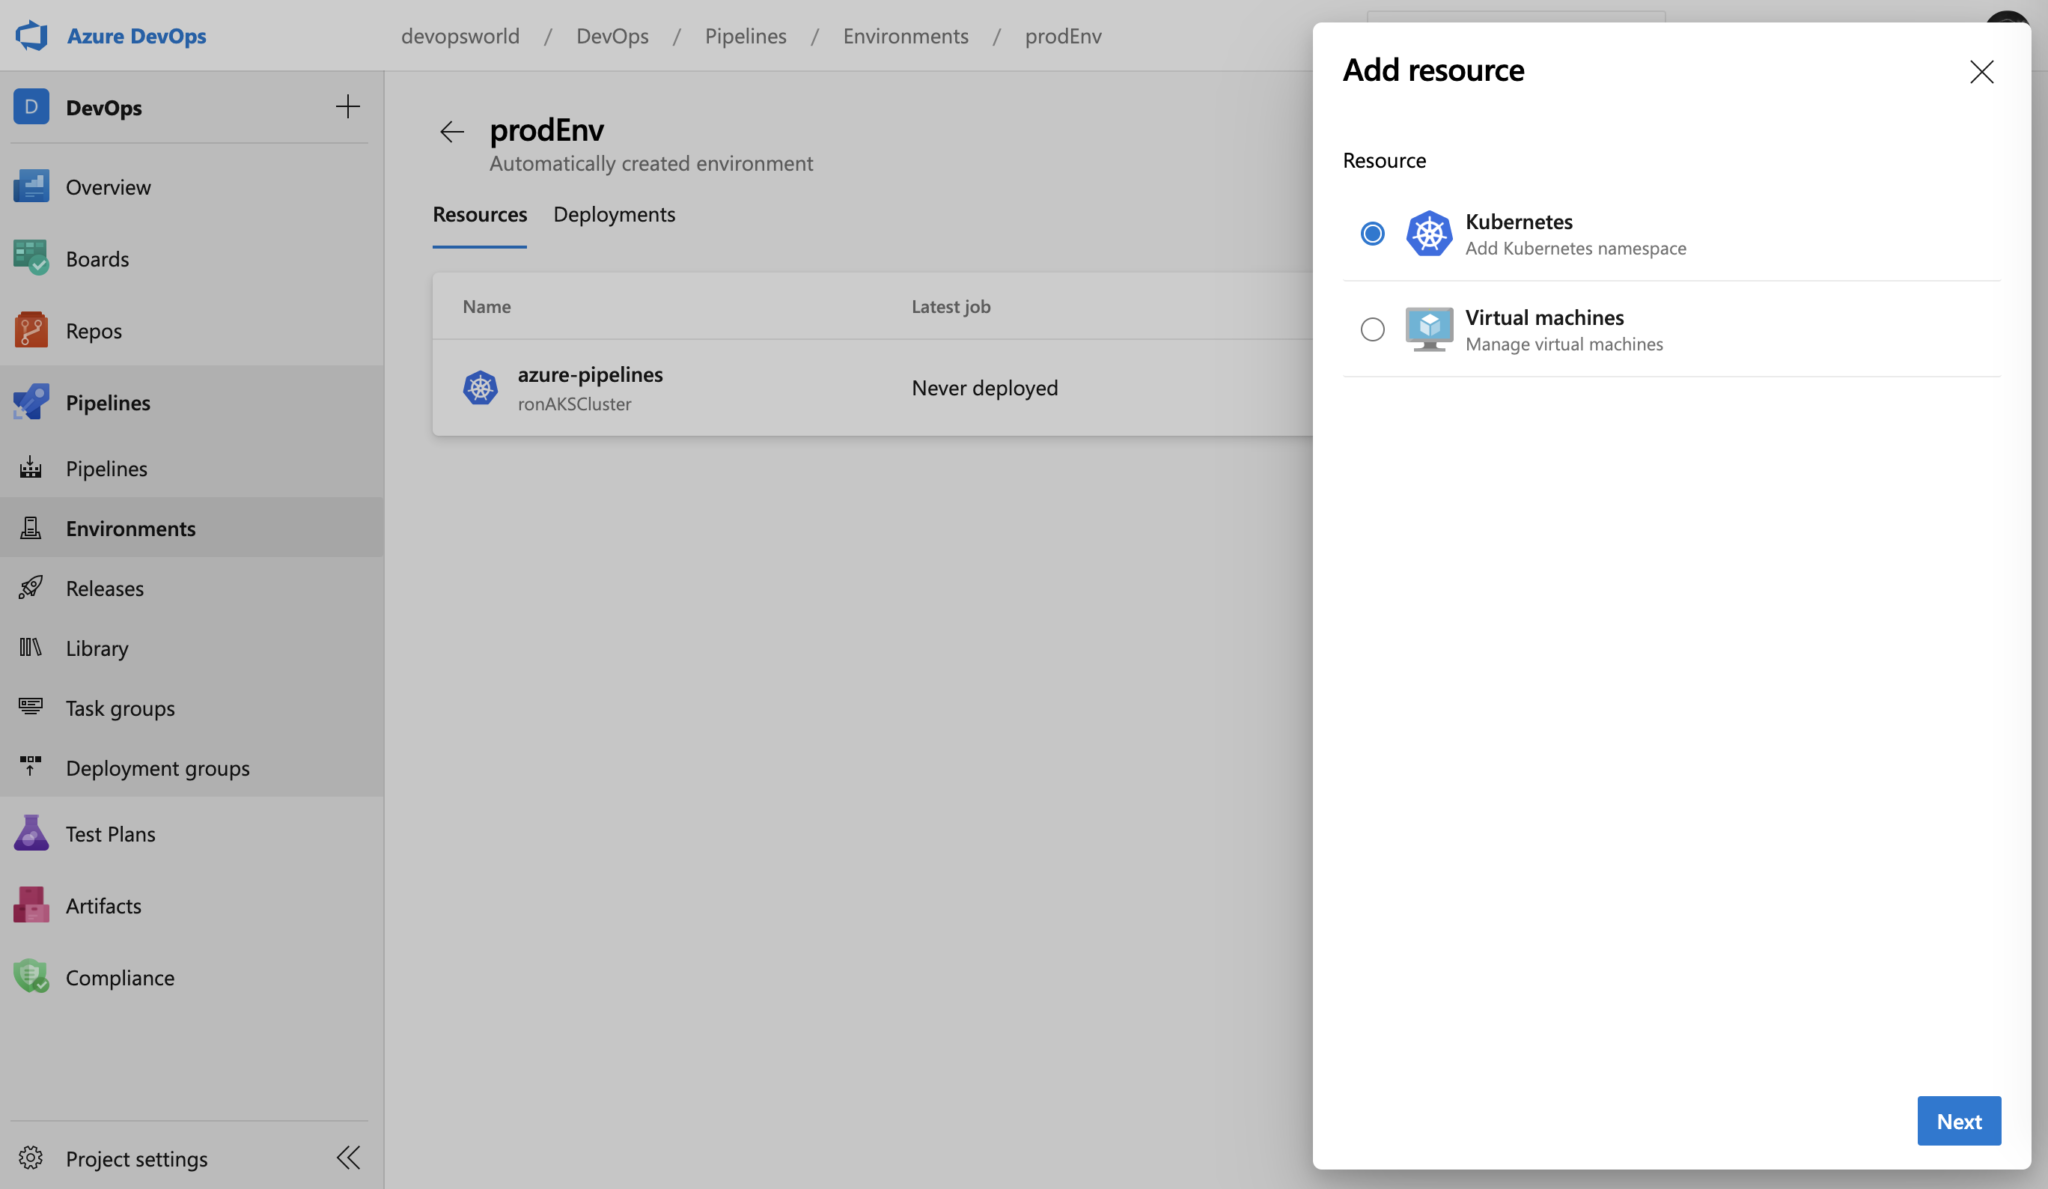Screen dimensions: 2048x1189
Task: Click the azure-pipelines resource name
Action: point(590,374)
